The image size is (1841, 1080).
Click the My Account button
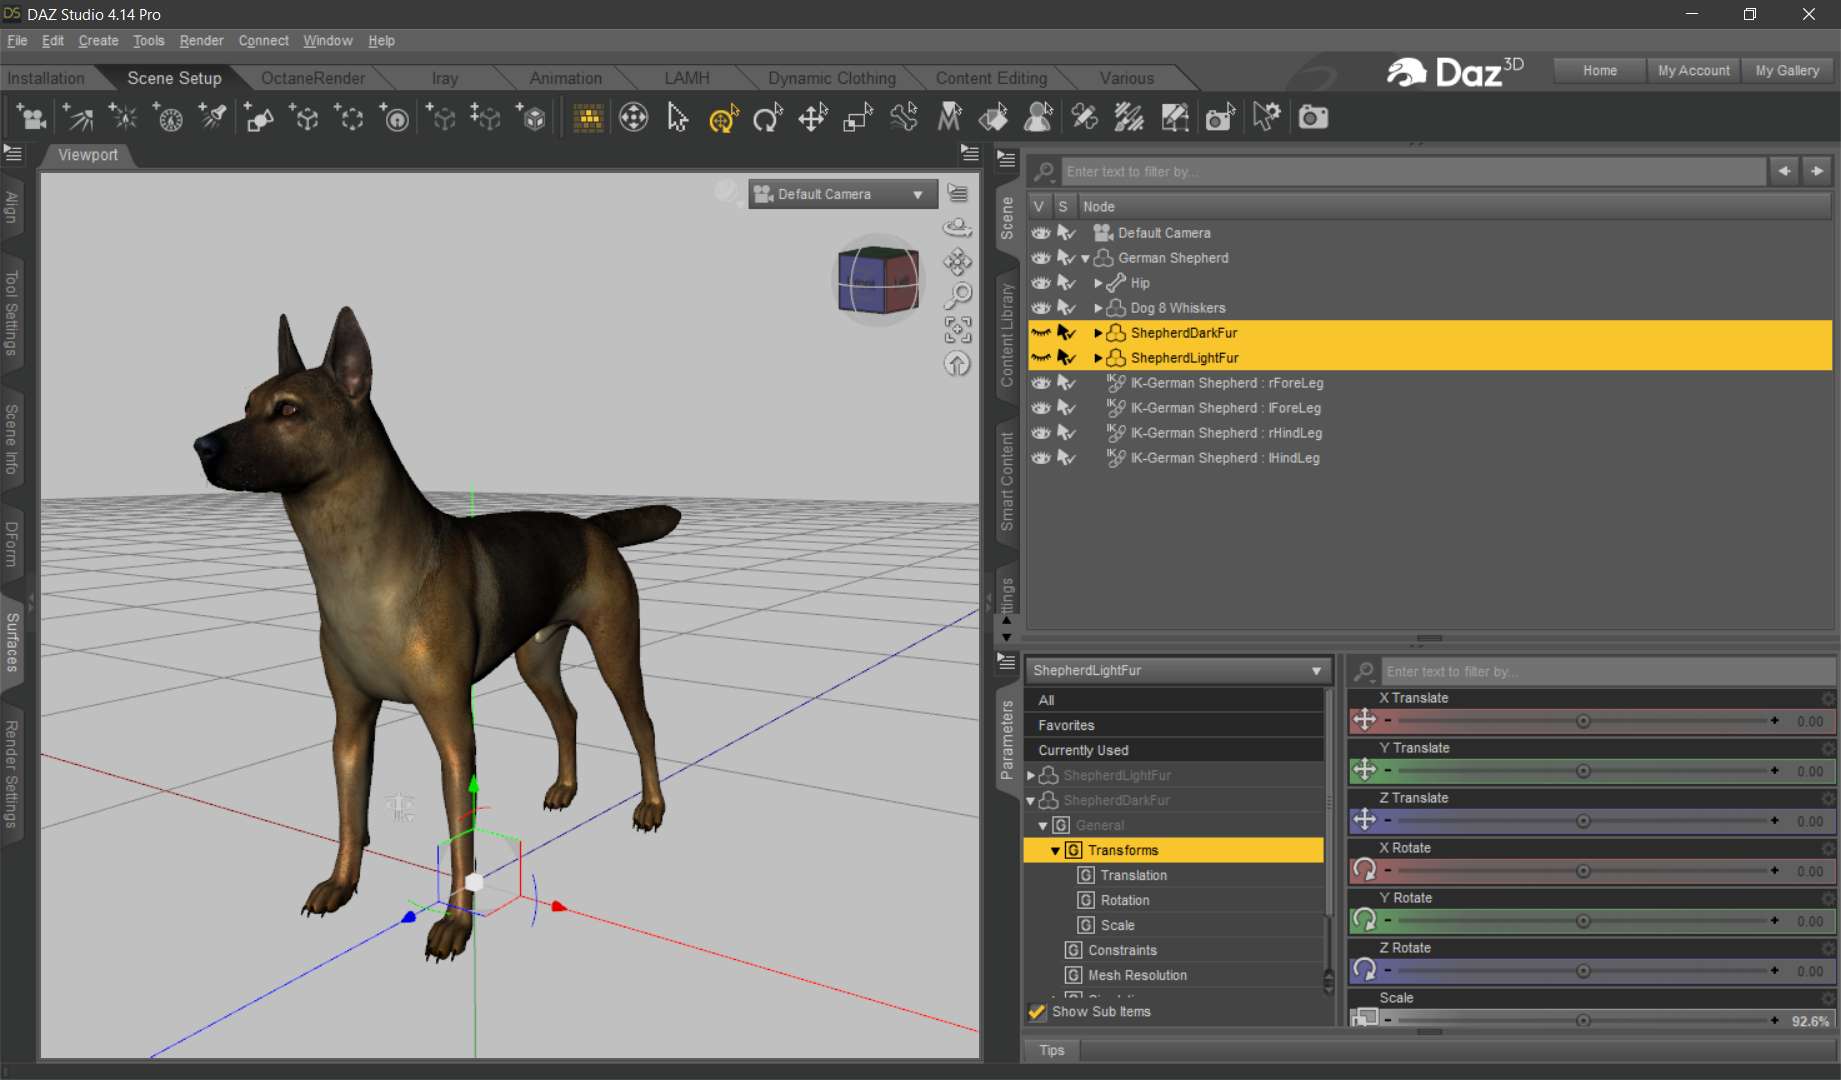click(x=1693, y=70)
